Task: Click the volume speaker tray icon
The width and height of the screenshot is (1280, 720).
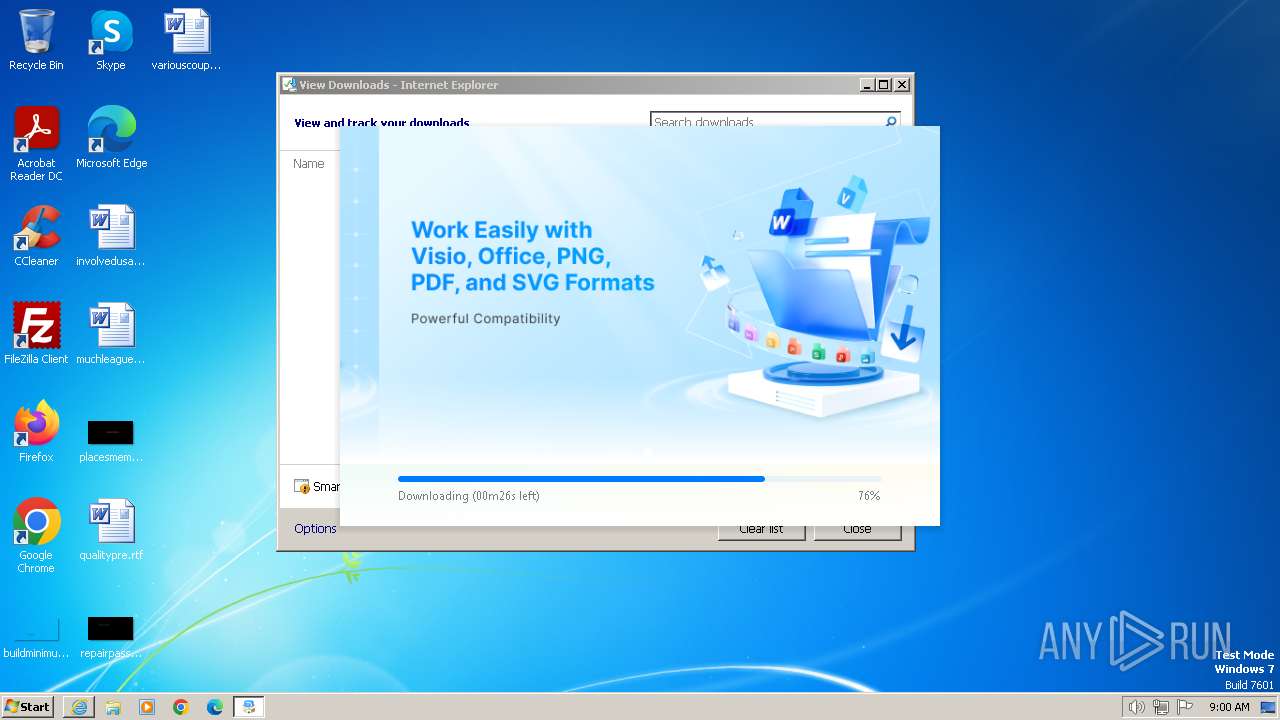Action: click(1136, 707)
